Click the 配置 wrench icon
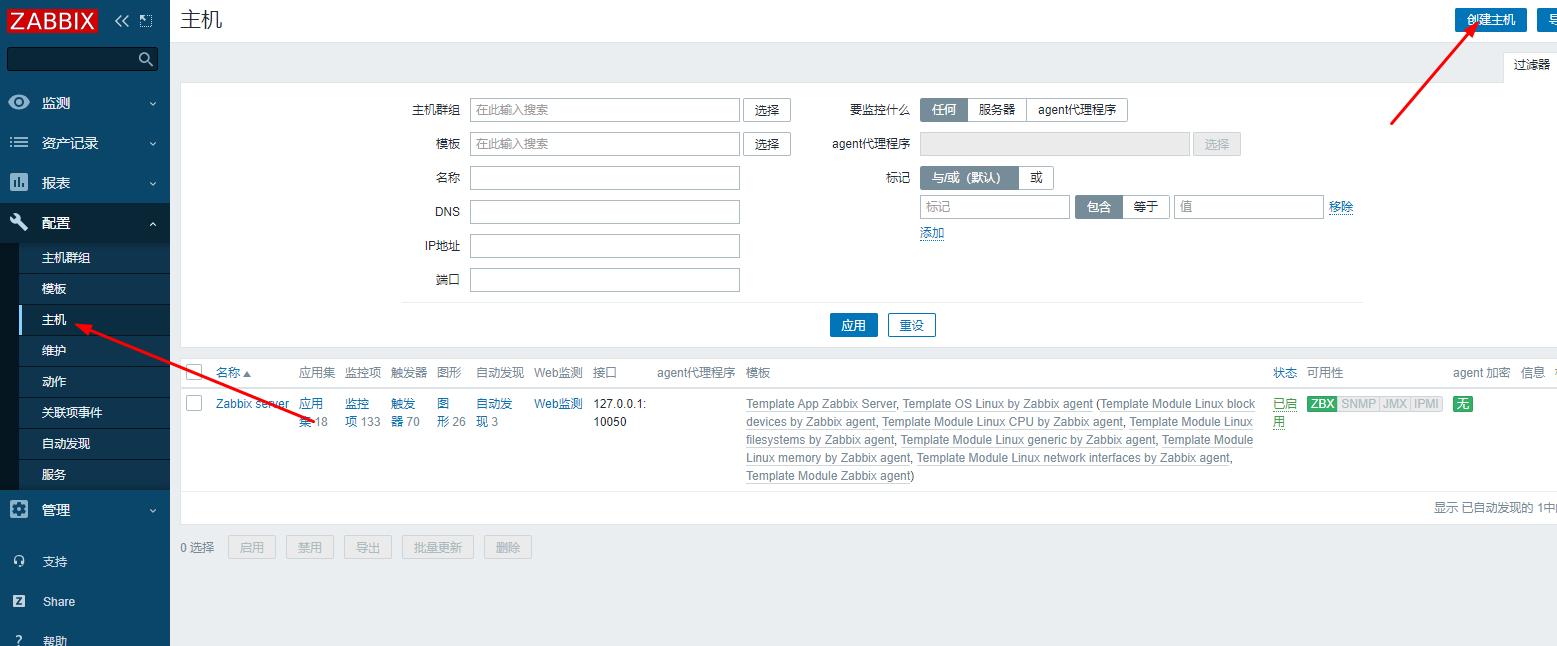The width and height of the screenshot is (1557, 646). click(x=19, y=222)
